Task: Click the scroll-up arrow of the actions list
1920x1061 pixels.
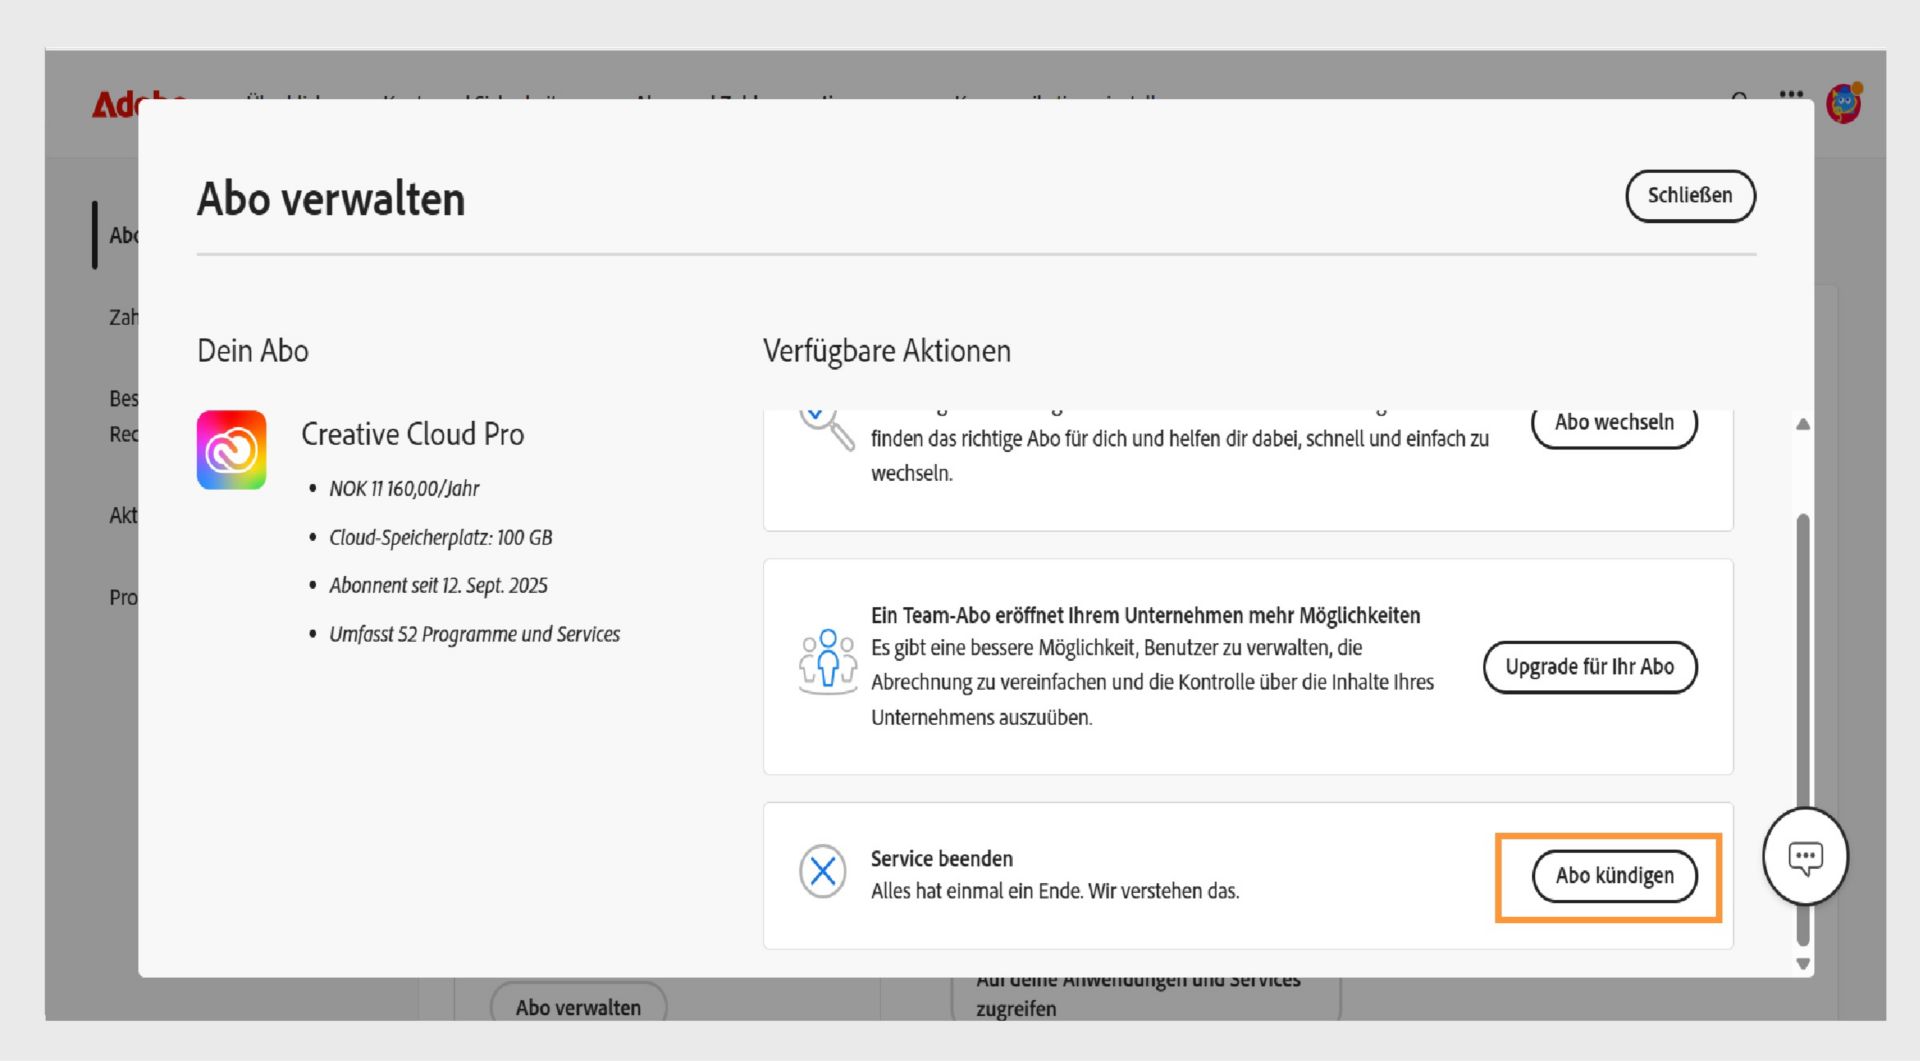Action: click(x=1803, y=425)
